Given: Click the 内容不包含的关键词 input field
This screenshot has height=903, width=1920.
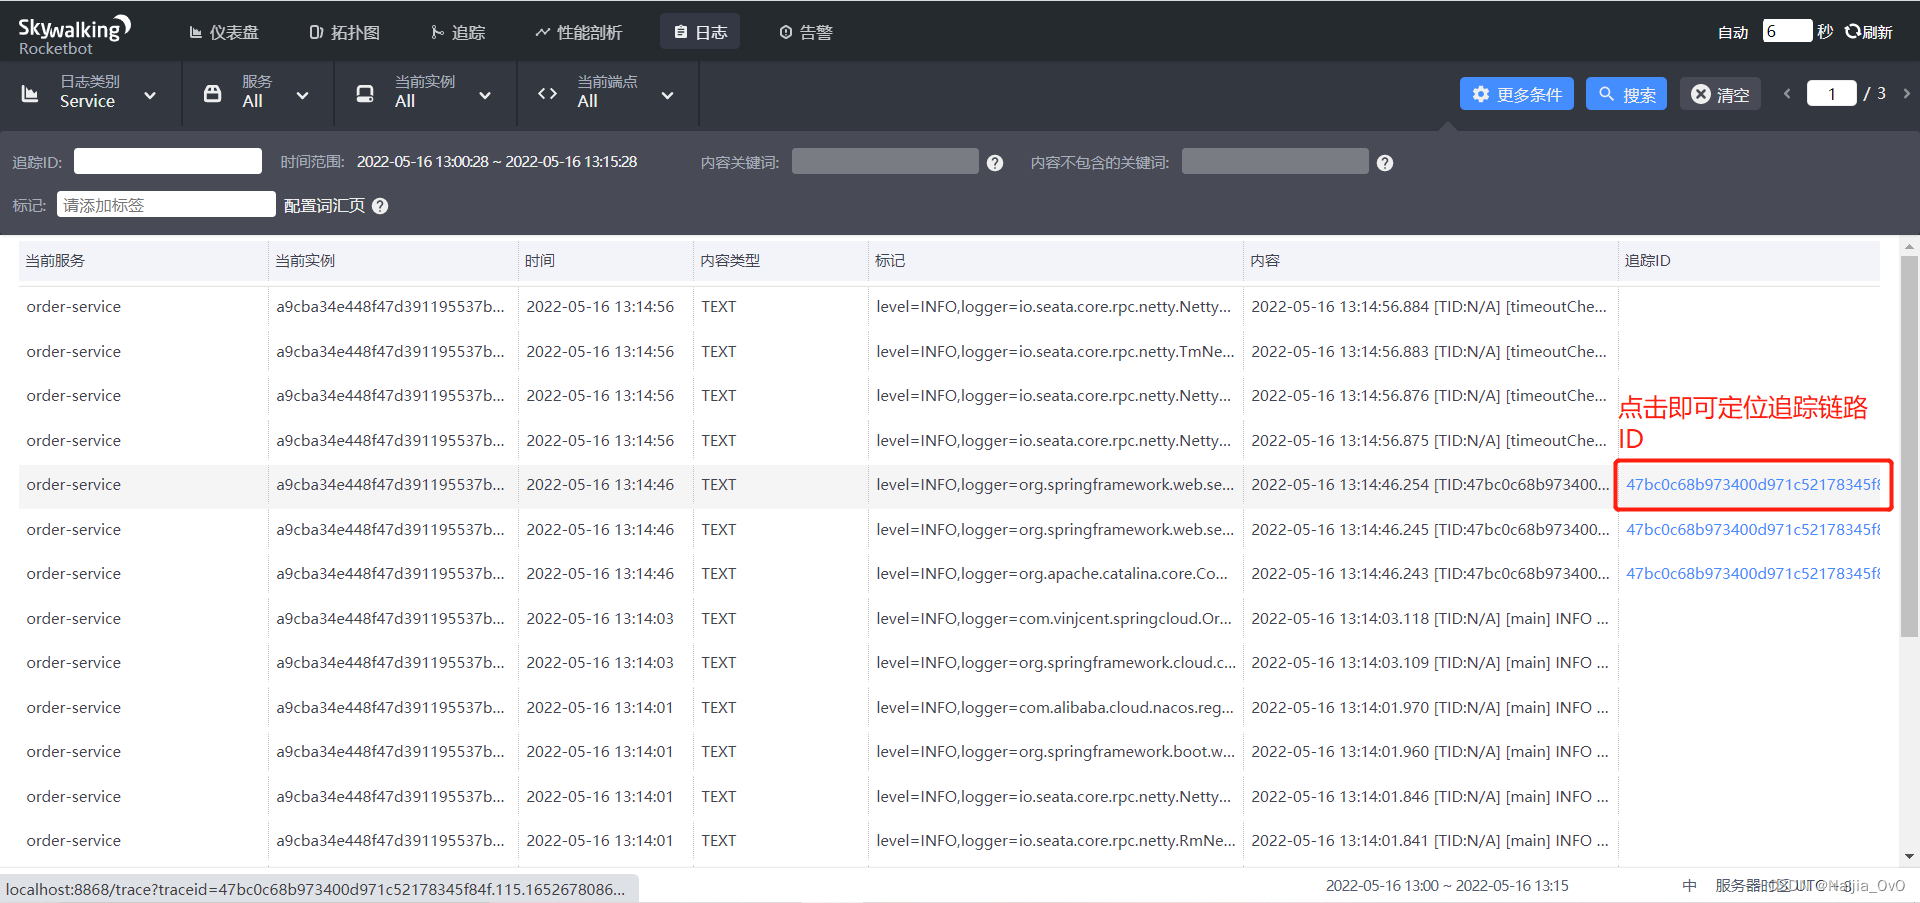Looking at the screenshot, I should tap(1275, 161).
